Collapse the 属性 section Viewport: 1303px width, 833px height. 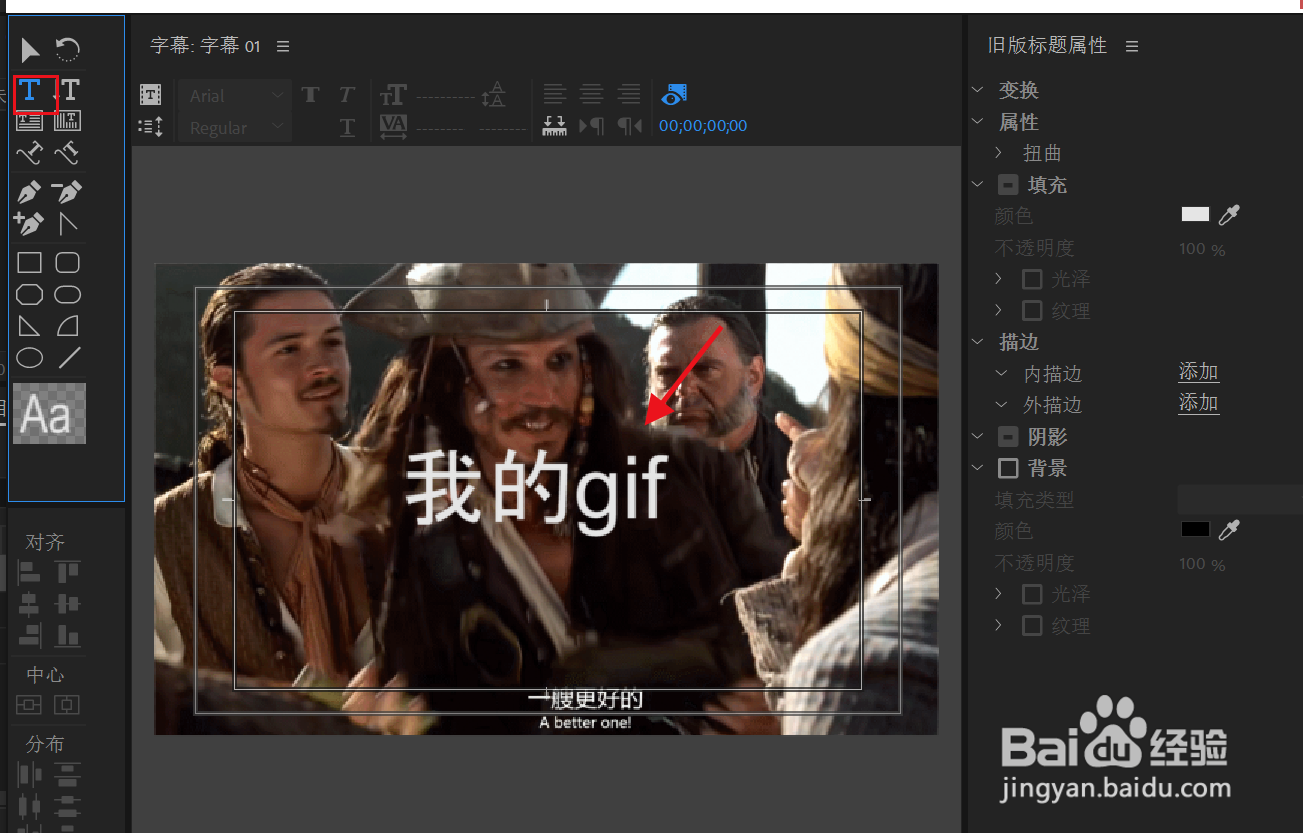coord(978,122)
